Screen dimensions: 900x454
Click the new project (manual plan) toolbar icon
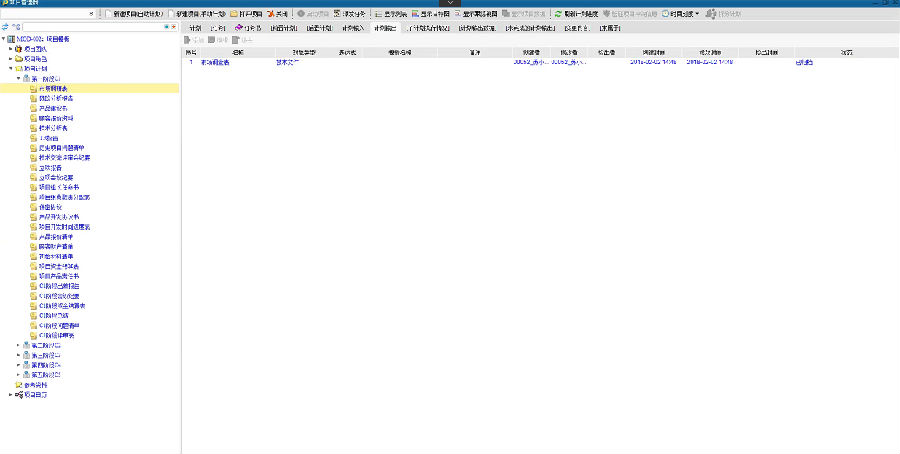(171, 13)
